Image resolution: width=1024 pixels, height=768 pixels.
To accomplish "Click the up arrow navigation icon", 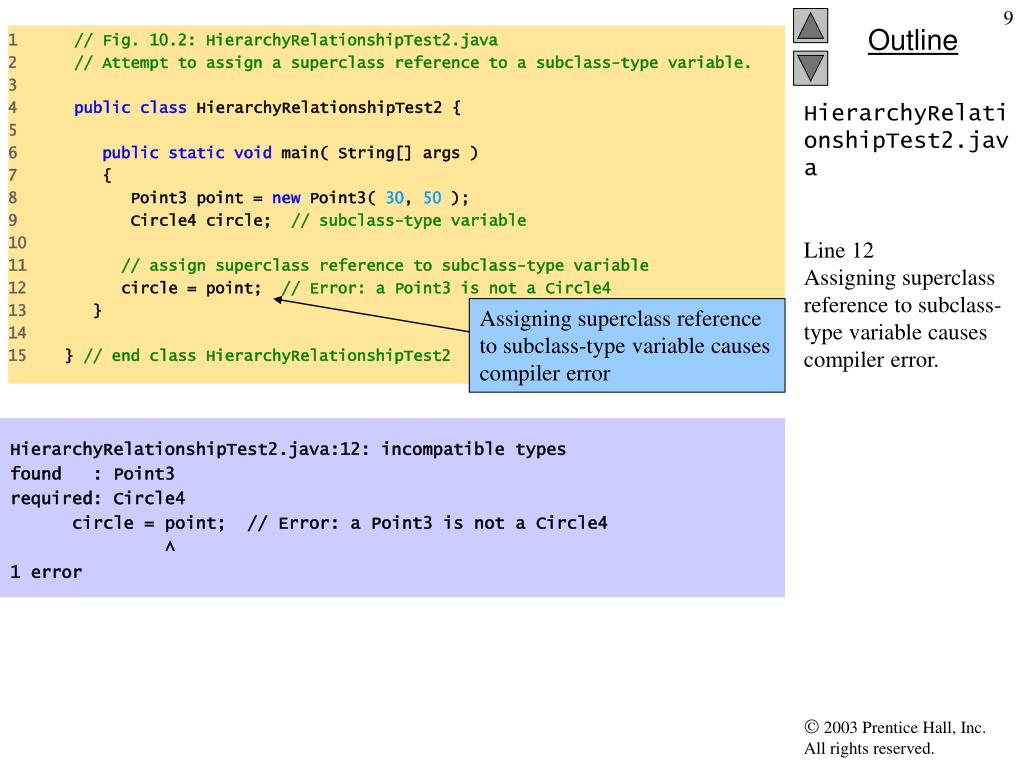I will (x=810, y=25).
